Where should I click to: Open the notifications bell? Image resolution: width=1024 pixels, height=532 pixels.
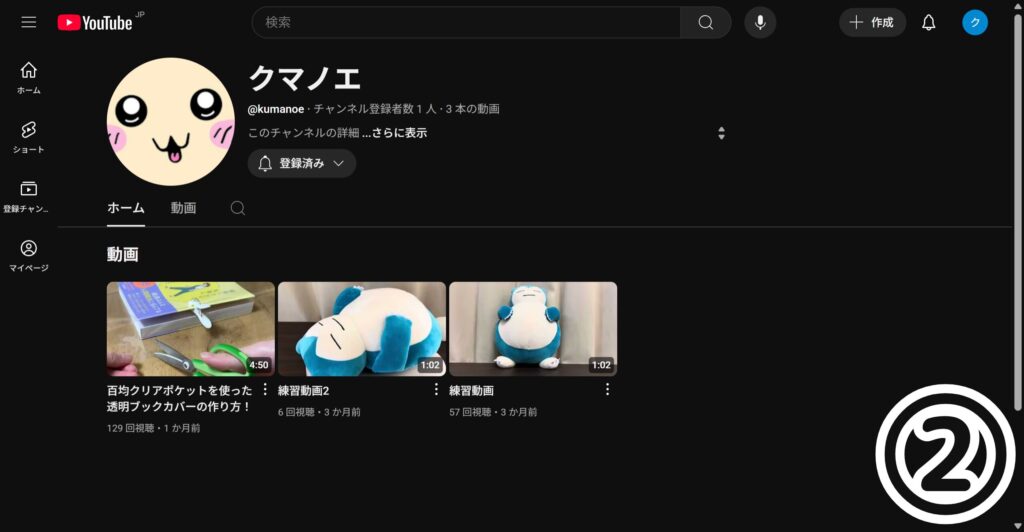(x=929, y=22)
